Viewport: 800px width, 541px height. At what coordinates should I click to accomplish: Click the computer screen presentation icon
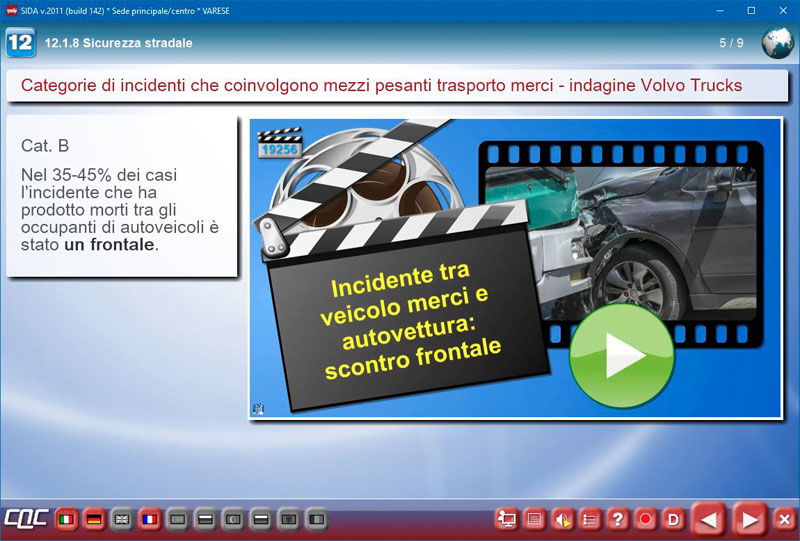507,519
